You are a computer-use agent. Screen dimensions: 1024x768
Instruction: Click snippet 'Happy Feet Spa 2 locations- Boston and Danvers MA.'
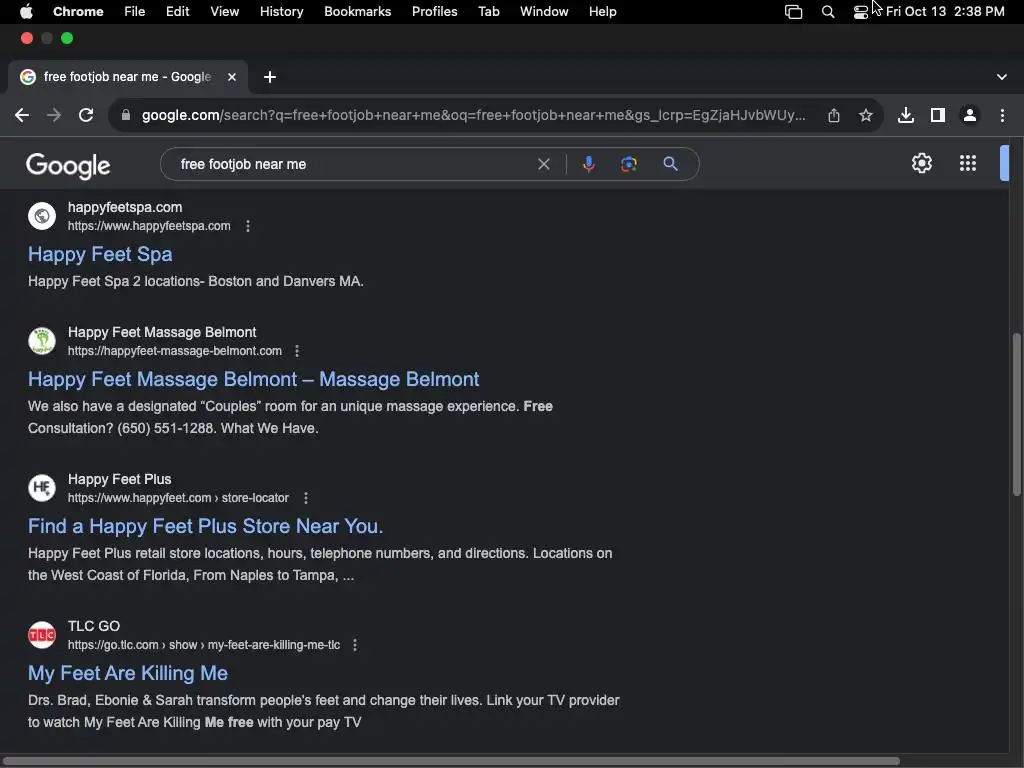click(196, 281)
